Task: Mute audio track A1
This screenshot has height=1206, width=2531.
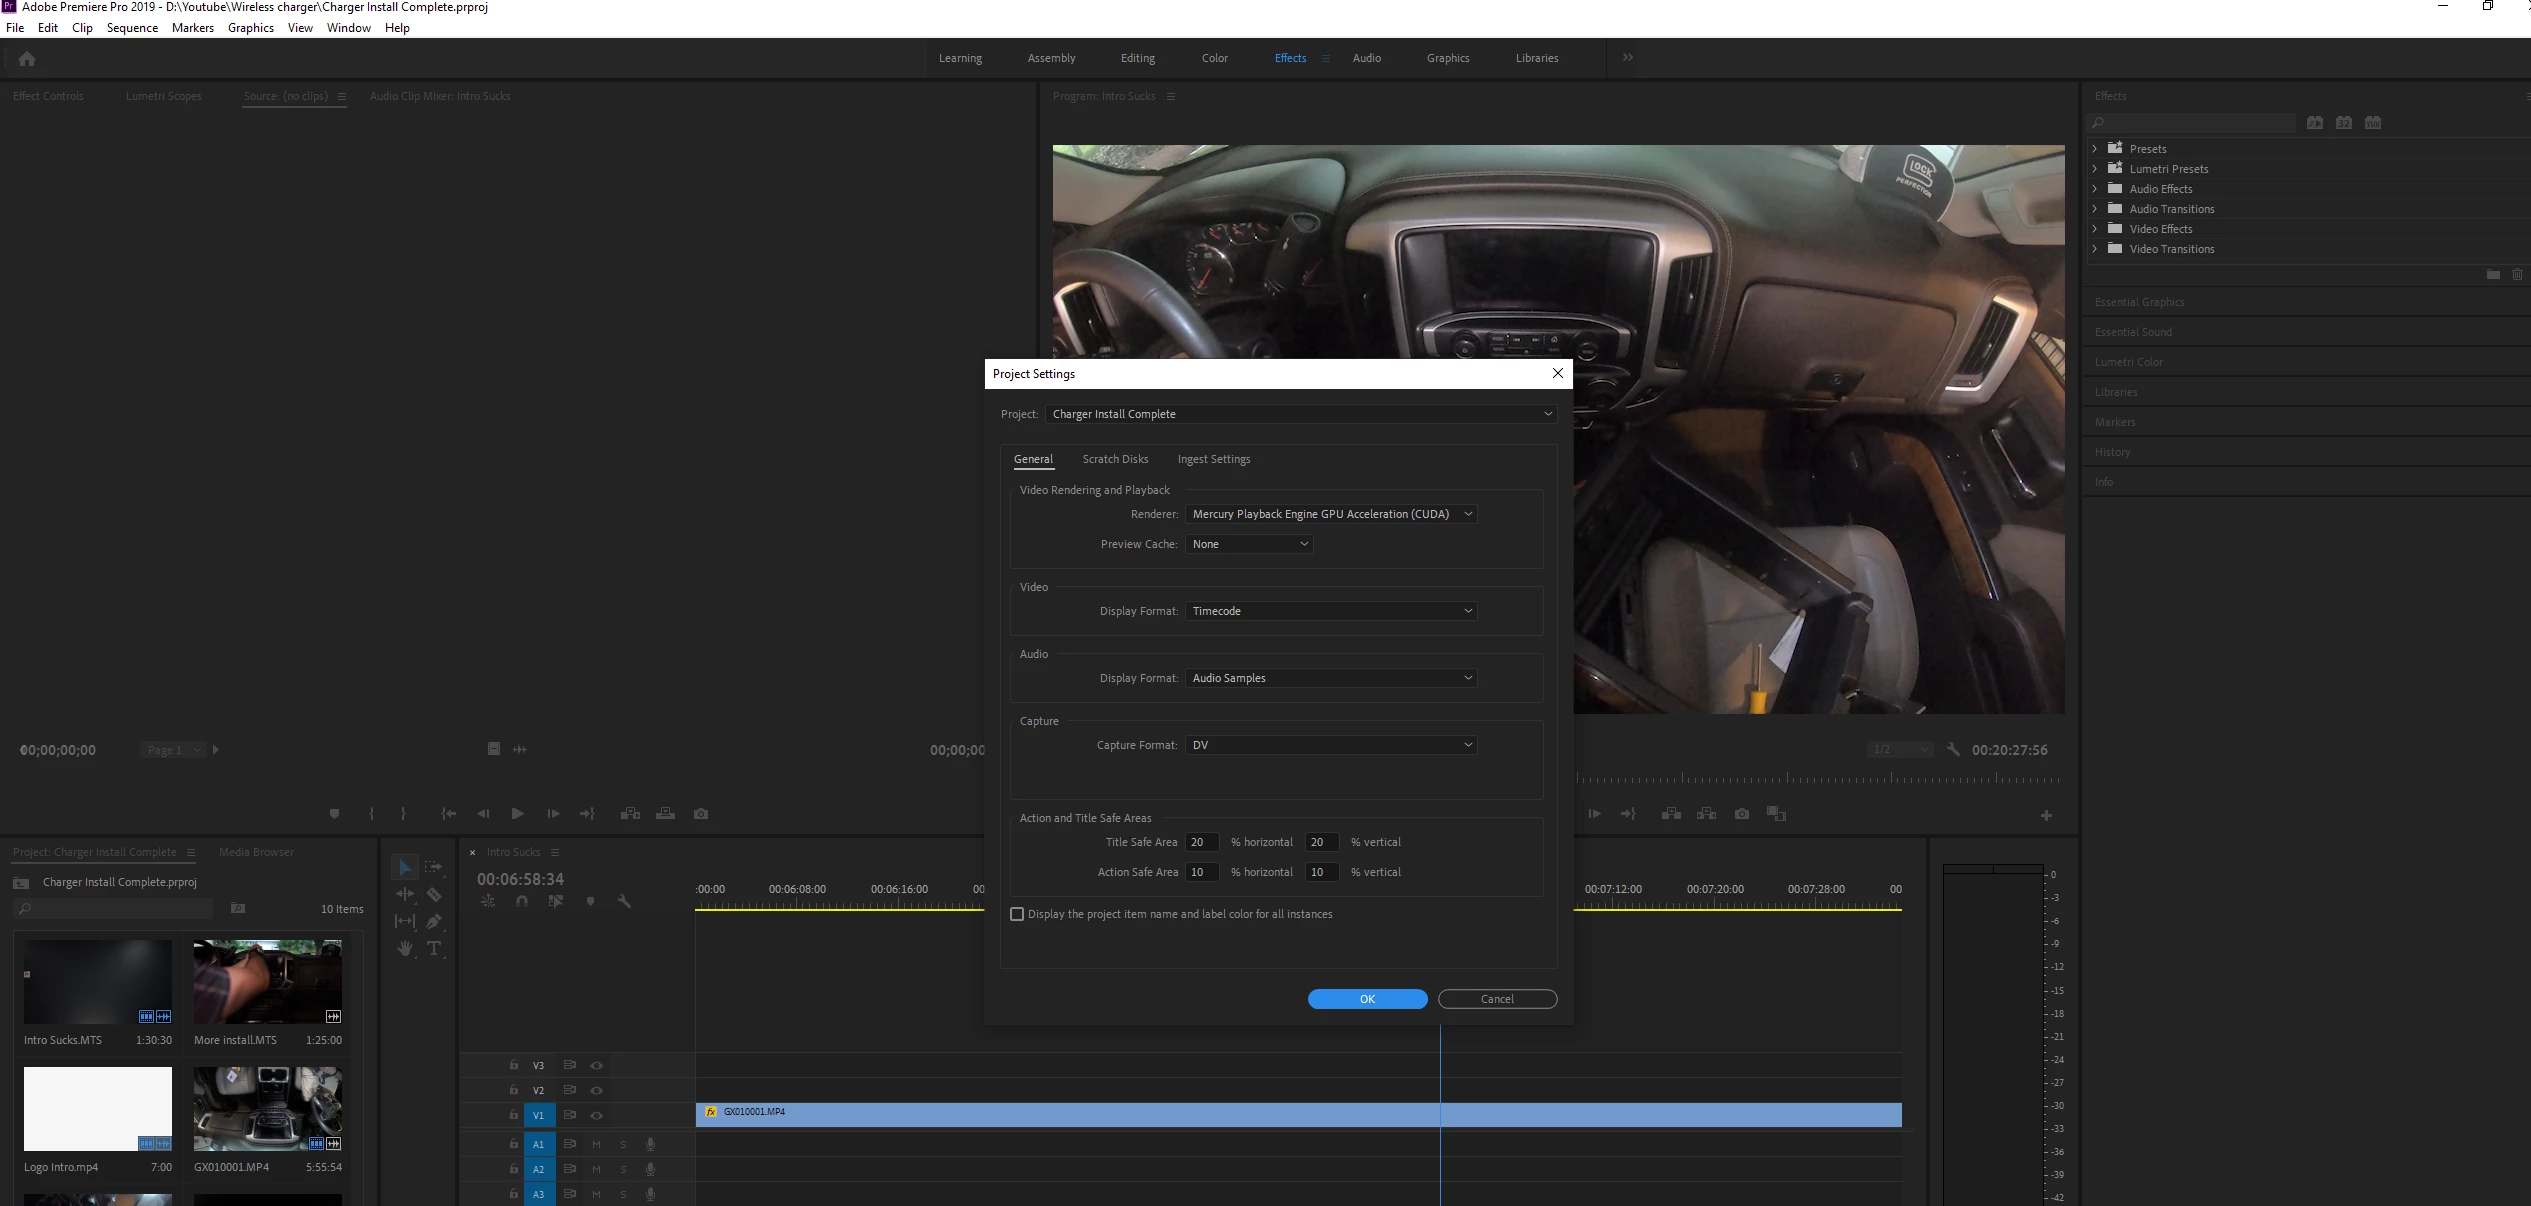Action: point(597,1143)
